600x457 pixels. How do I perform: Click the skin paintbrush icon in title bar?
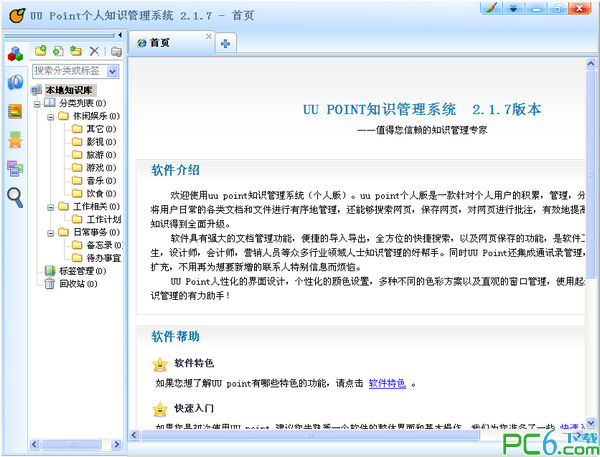pos(491,8)
